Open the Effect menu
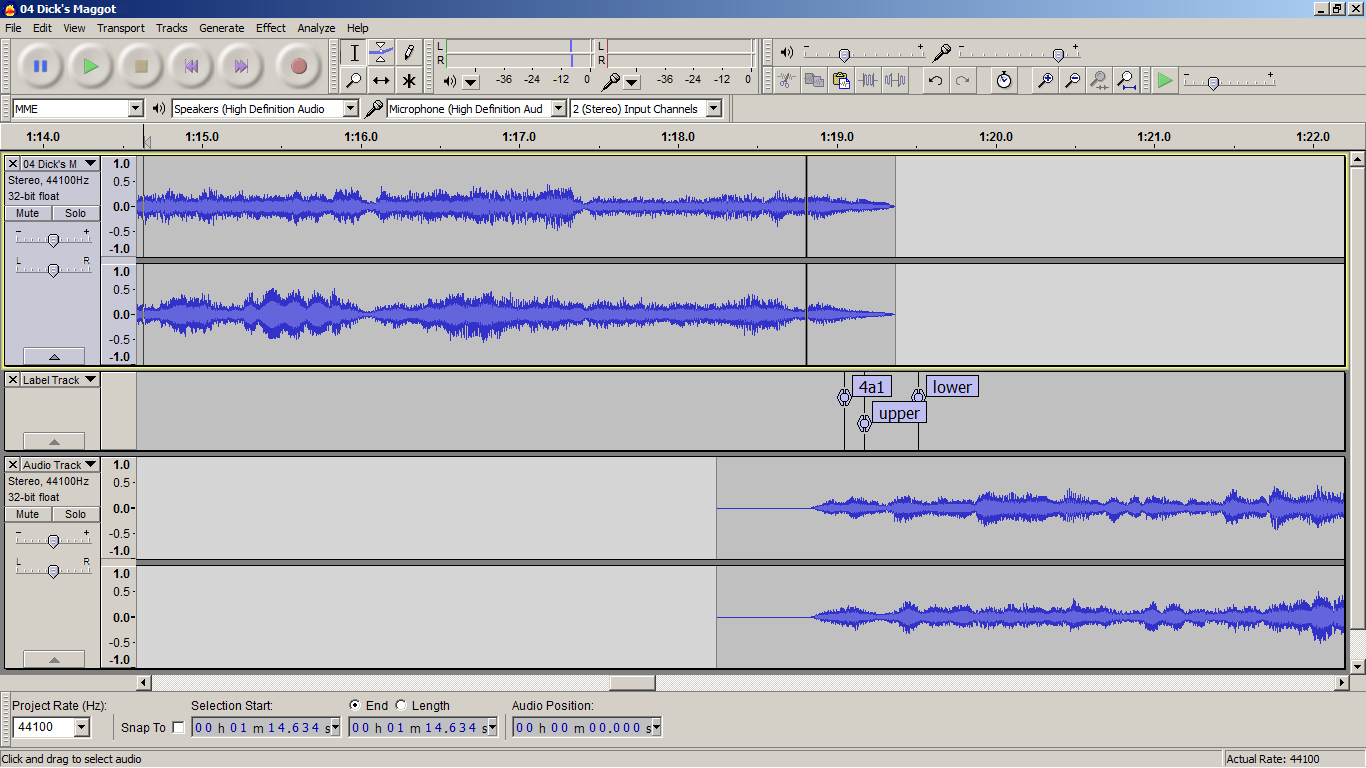The height and width of the screenshot is (768, 1366). click(x=270, y=28)
